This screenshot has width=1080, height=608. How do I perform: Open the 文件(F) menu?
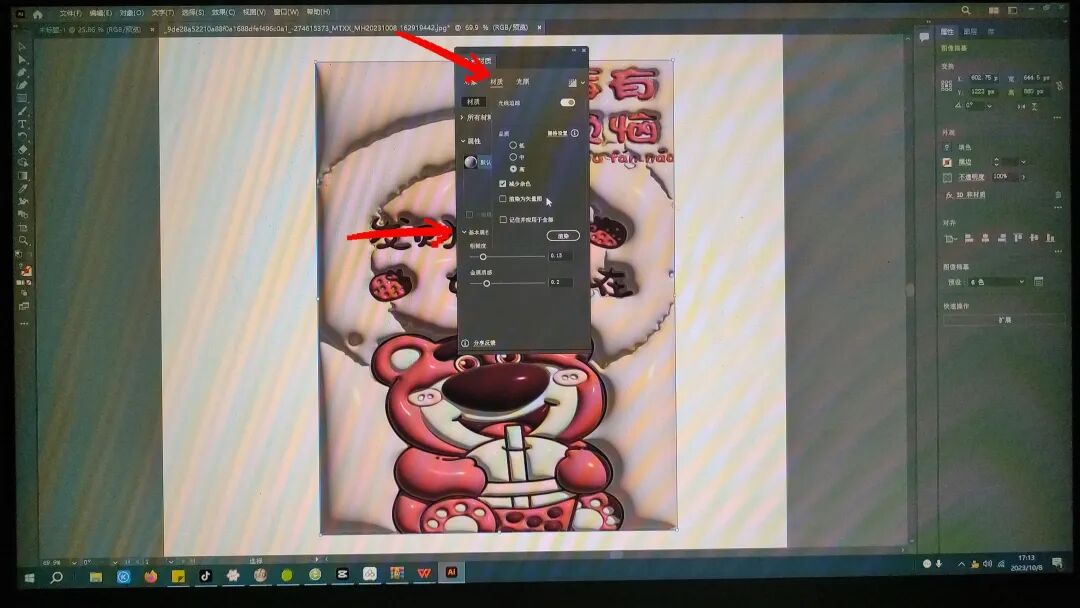[70, 13]
